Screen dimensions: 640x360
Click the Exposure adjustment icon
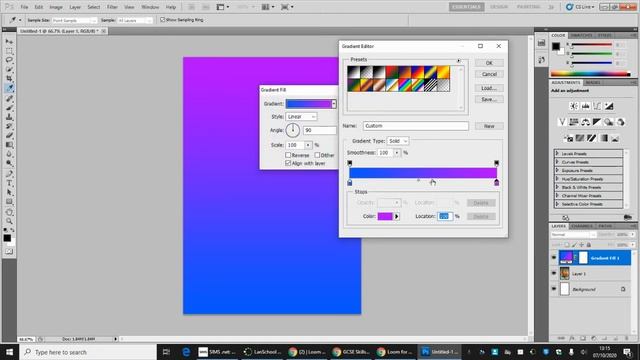pyautogui.click(x=609, y=106)
